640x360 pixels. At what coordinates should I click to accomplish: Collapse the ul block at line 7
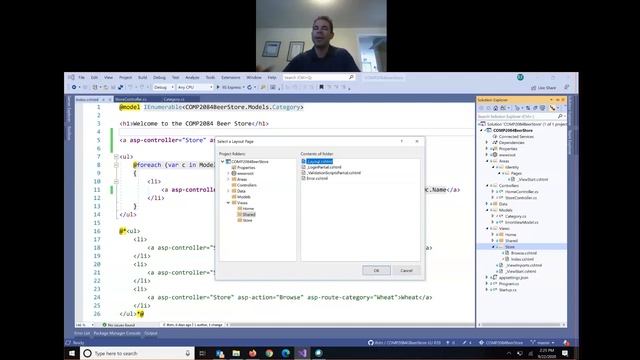click(x=116, y=157)
